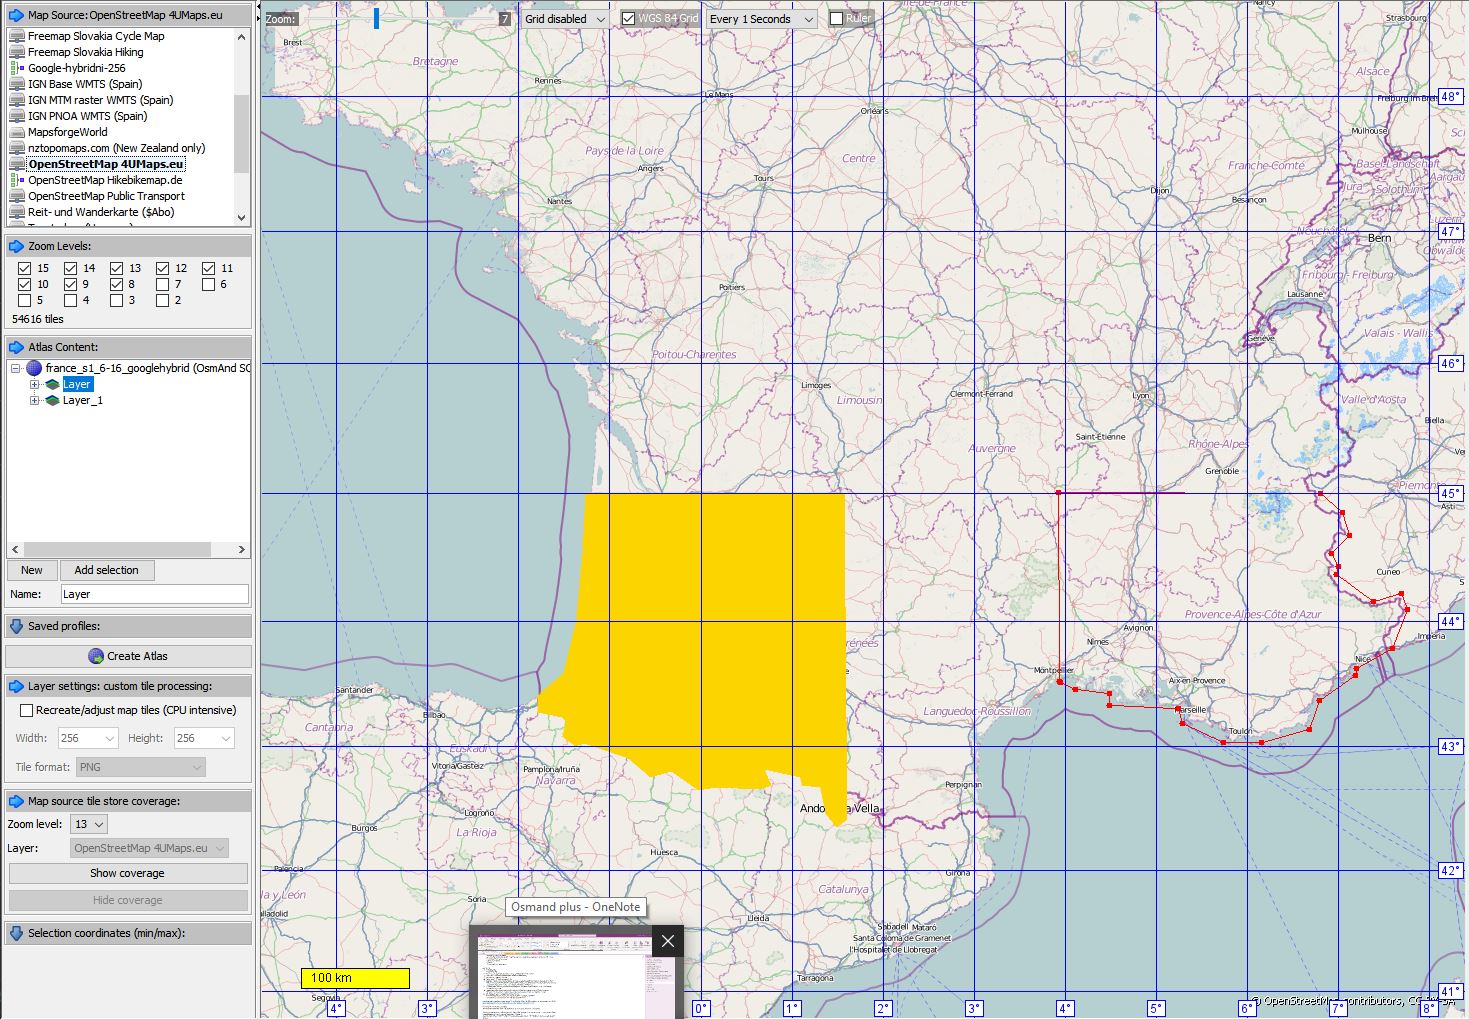1469x1019 pixels.
Task: Click the Show coverage button
Action: pyautogui.click(x=127, y=873)
